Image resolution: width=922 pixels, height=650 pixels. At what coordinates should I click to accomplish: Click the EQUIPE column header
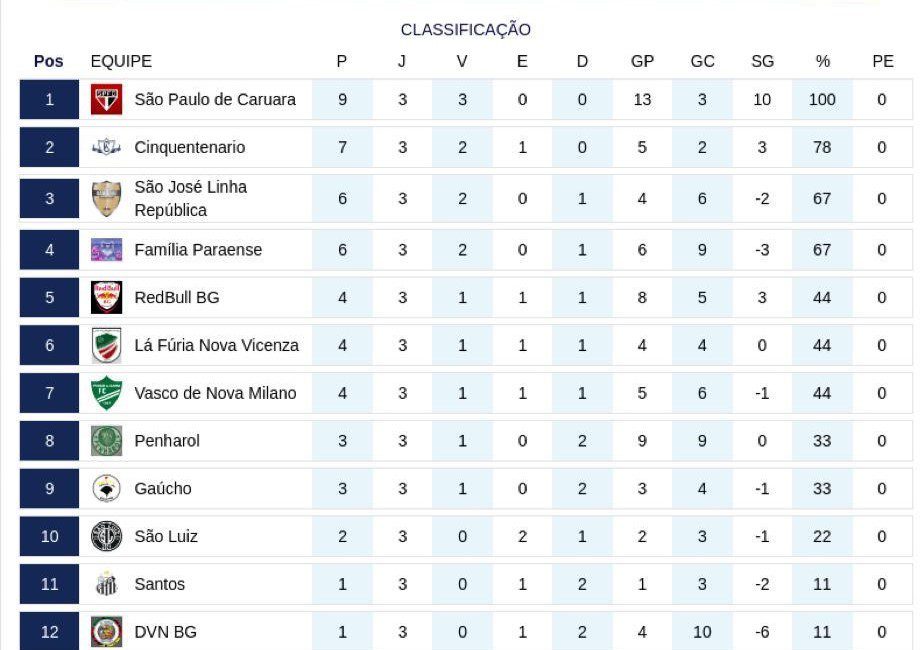(121, 61)
